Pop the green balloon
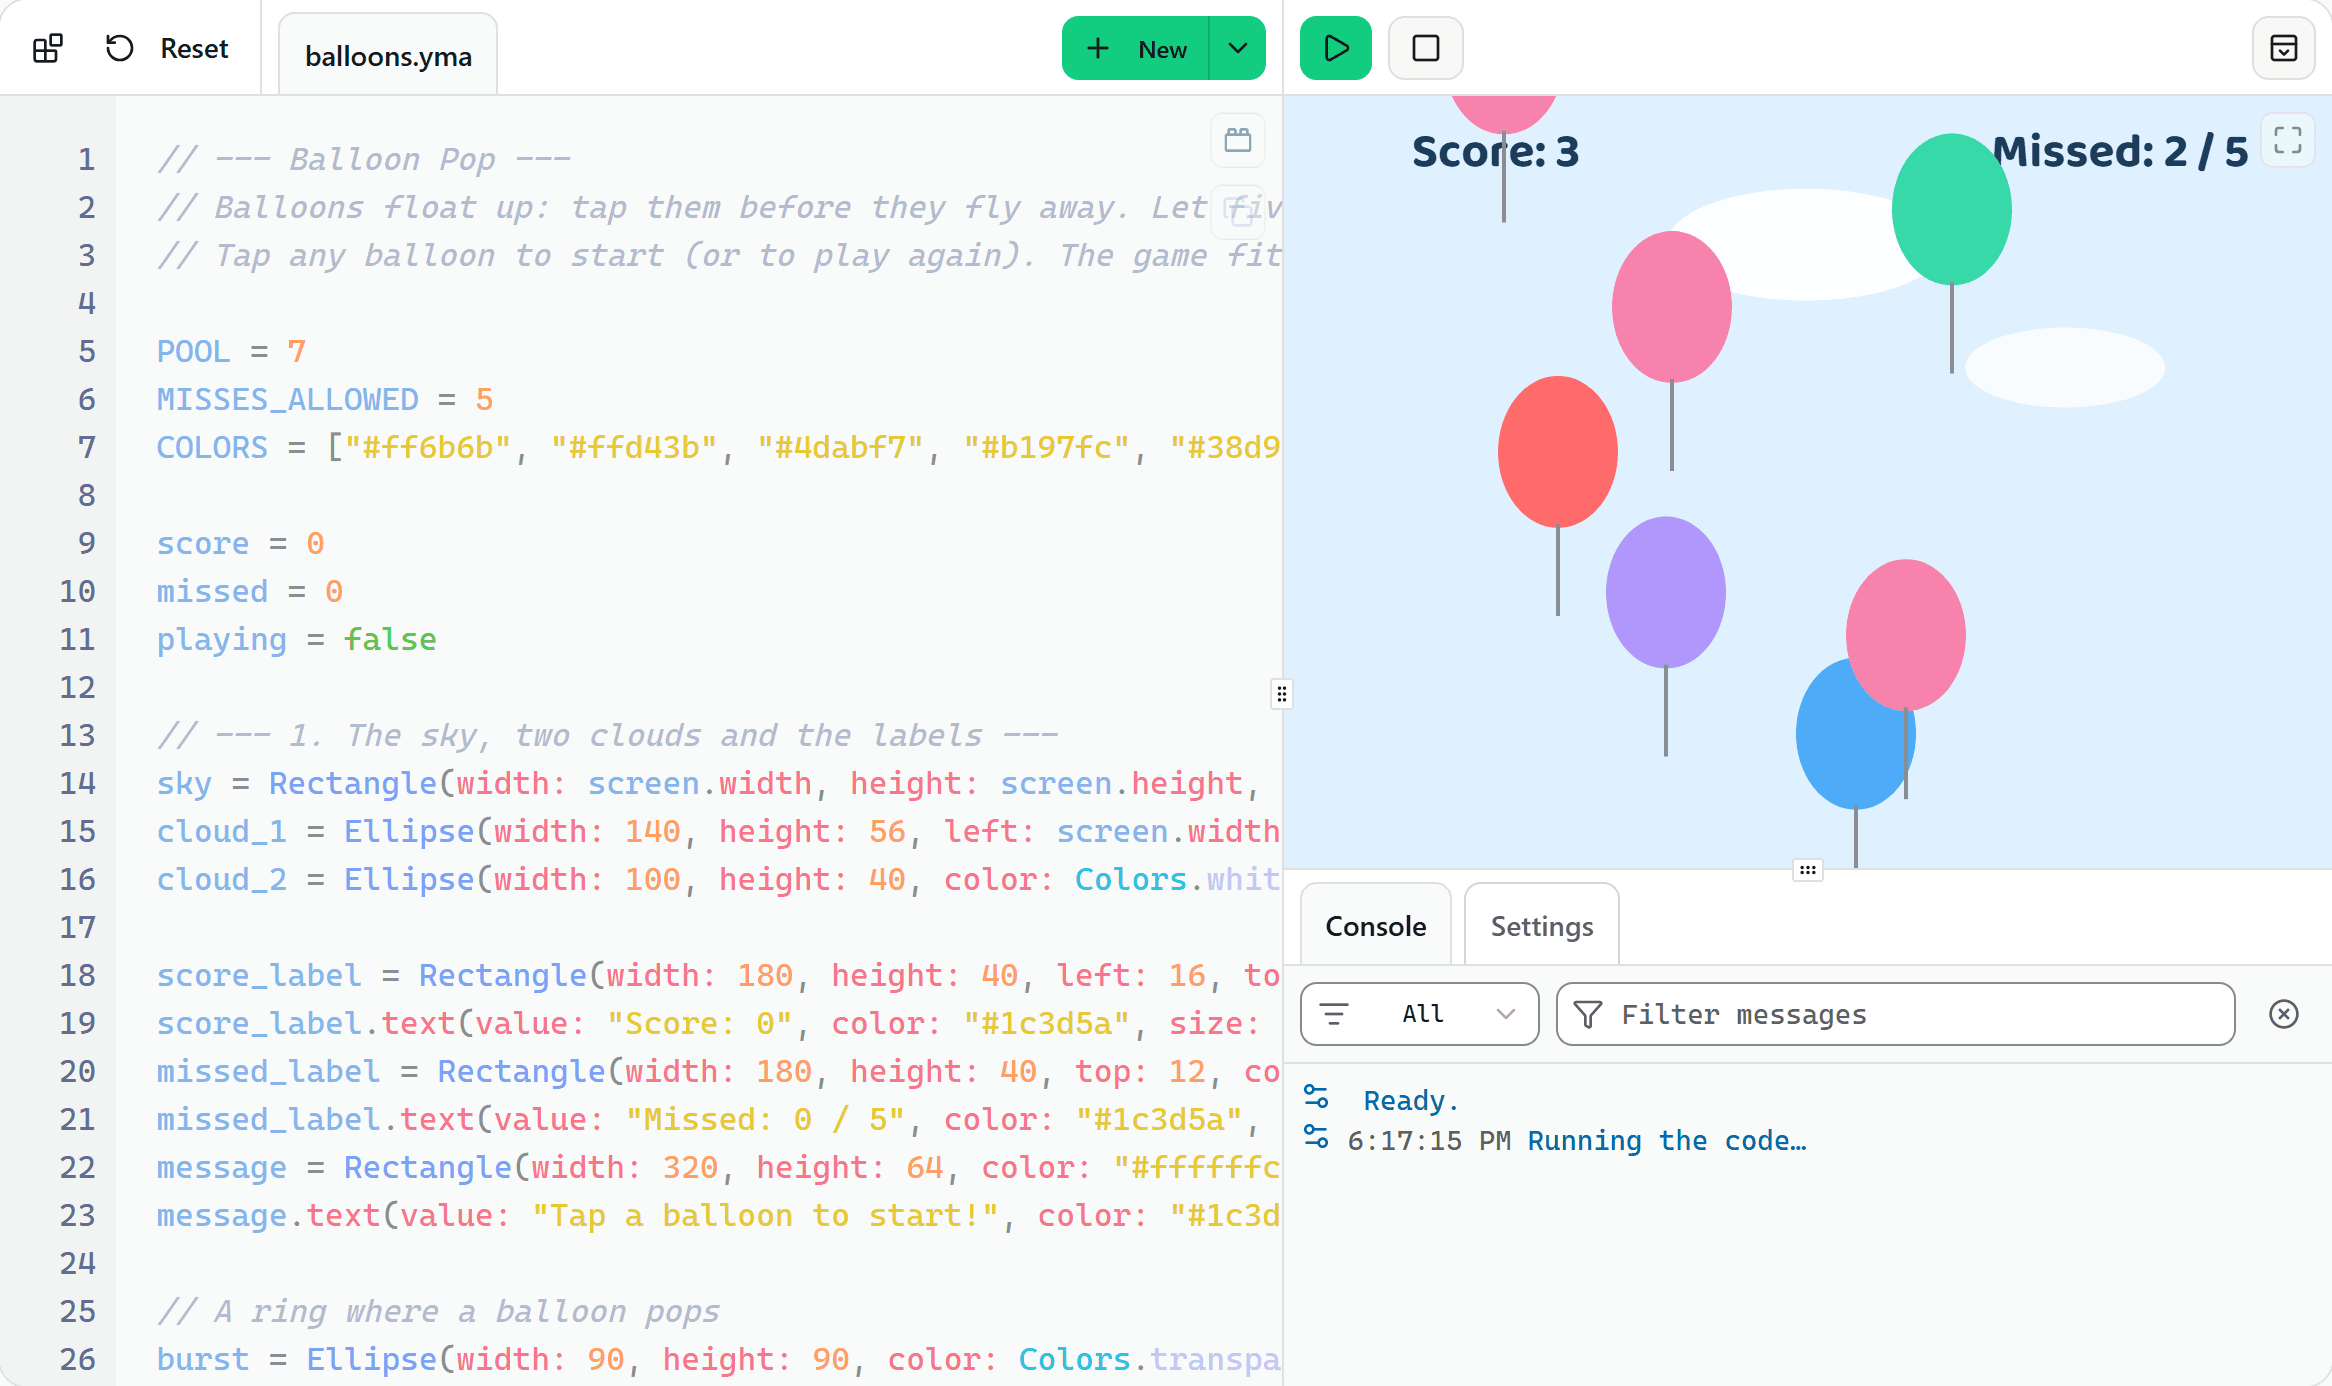This screenshot has width=2332, height=1386. (x=1952, y=210)
